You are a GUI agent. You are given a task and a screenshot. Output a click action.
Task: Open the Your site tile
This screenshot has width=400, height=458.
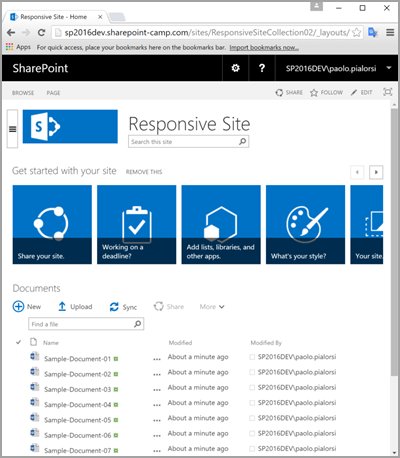[x=367, y=225]
